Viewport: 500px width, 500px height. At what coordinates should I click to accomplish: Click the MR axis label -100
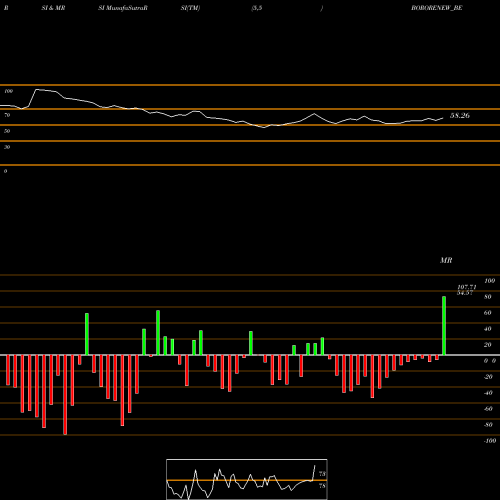click(490, 441)
